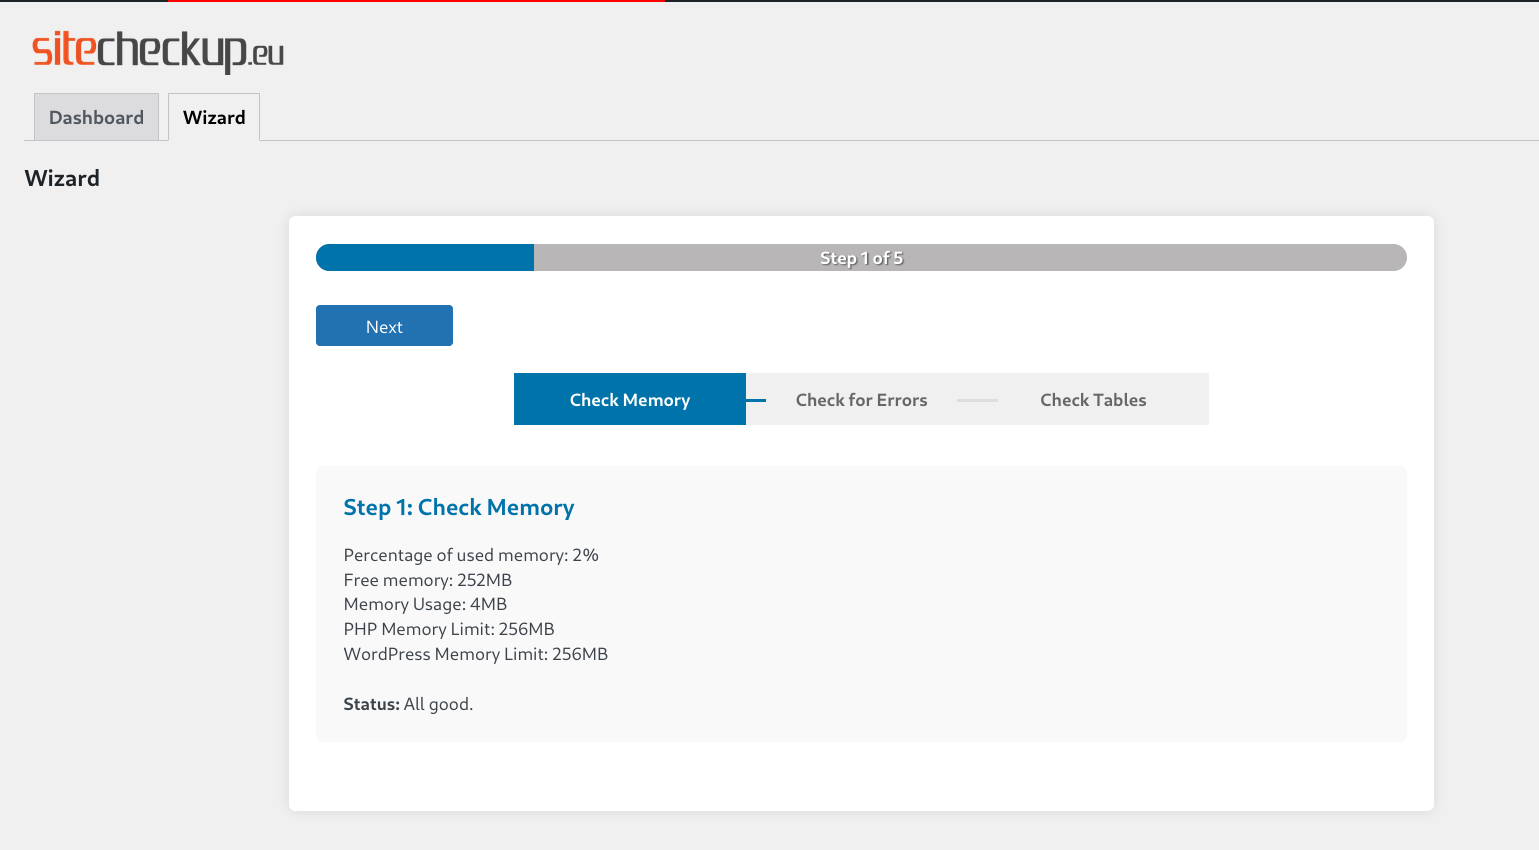The height and width of the screenshot is (850, 1539).
Task: Click the 'Free memory: 252MB' line
Action: point(427,580)
